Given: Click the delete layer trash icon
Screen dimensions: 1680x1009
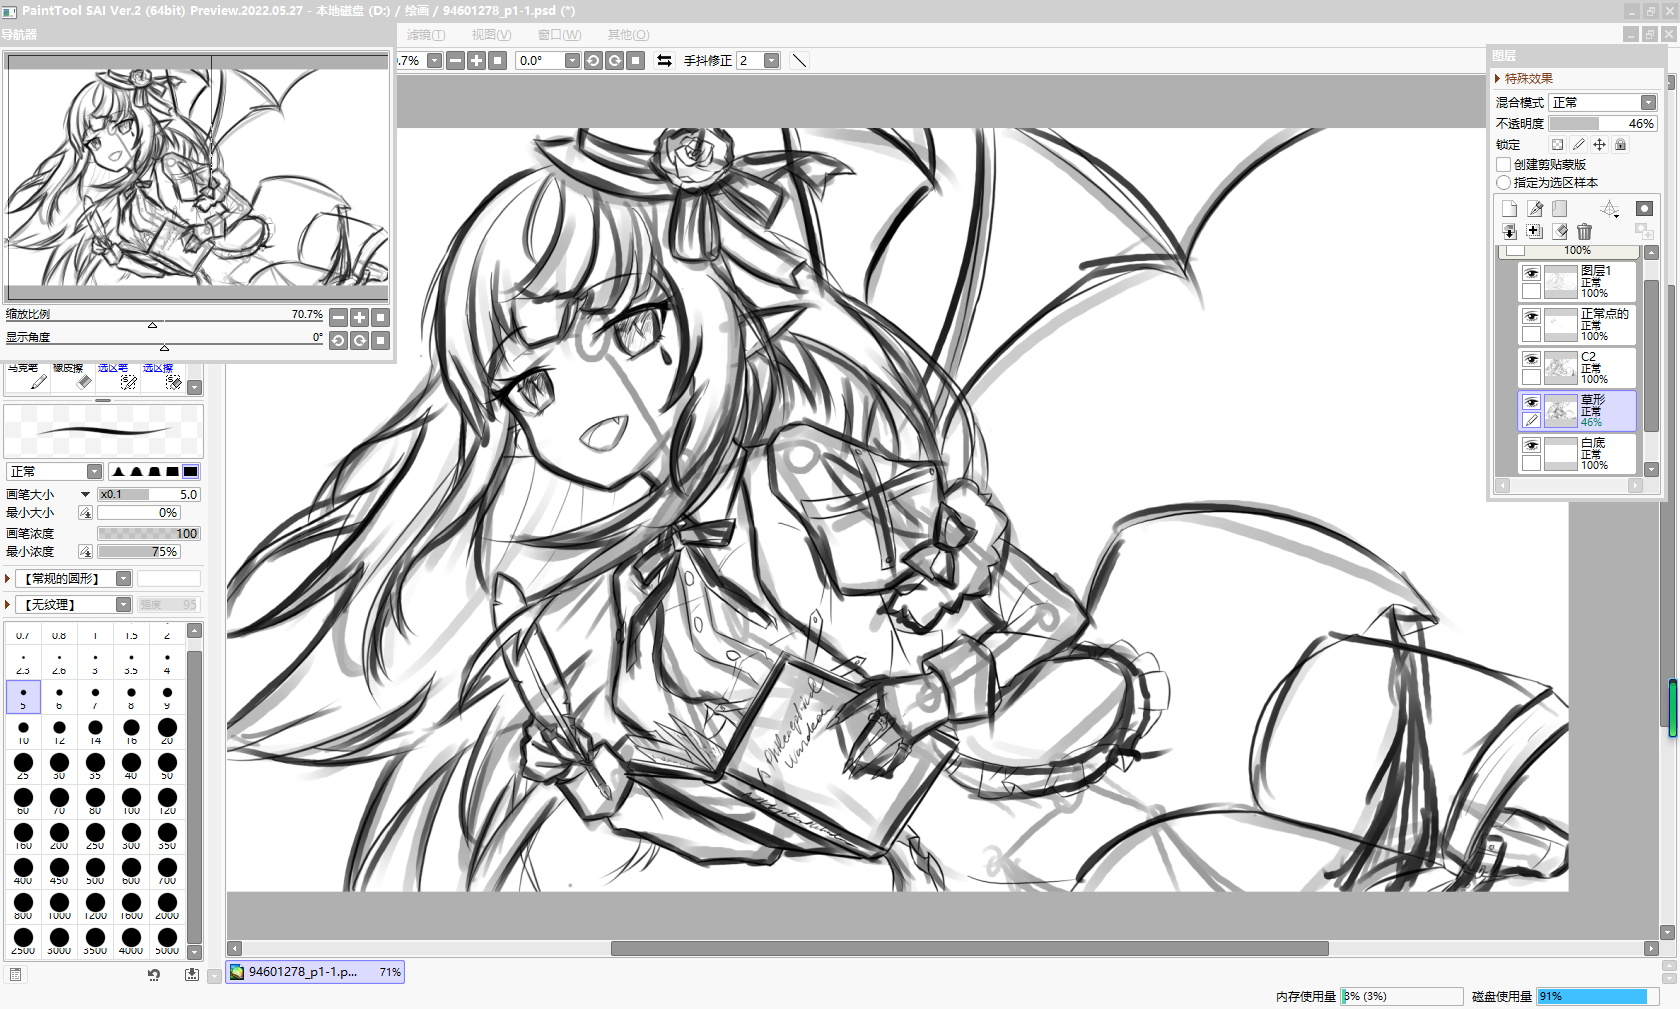Looking at the screenshot, I should tap(1584, 232).
